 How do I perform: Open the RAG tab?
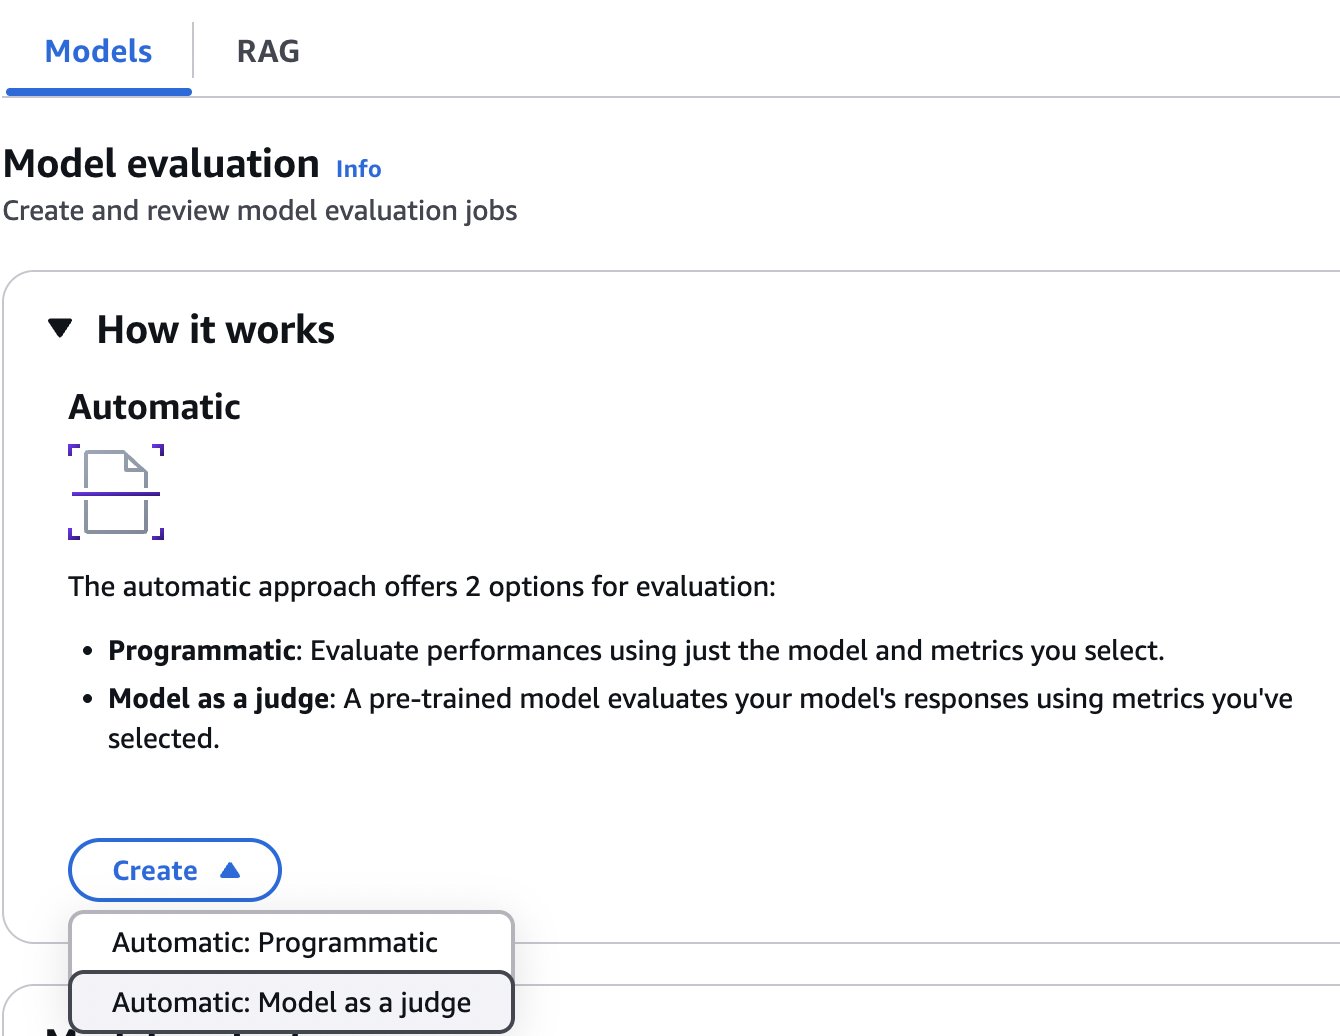[x=268, y=51]
